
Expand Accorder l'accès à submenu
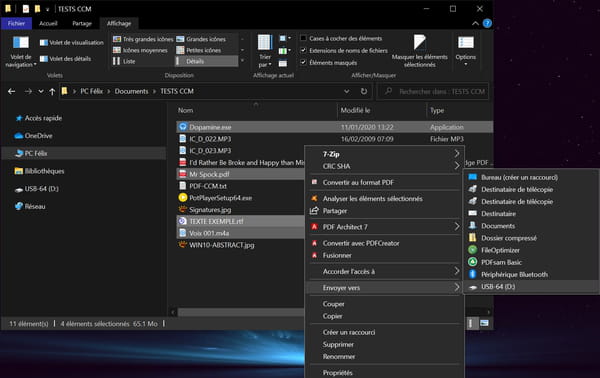point(384,272)
